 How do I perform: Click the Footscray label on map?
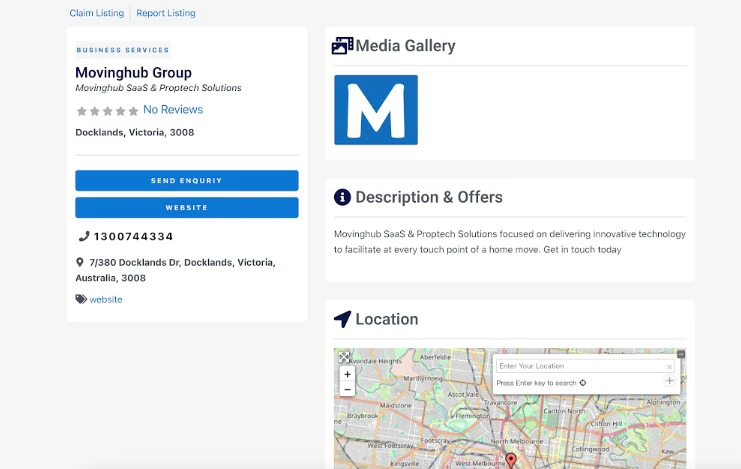[x=435, y=440]
